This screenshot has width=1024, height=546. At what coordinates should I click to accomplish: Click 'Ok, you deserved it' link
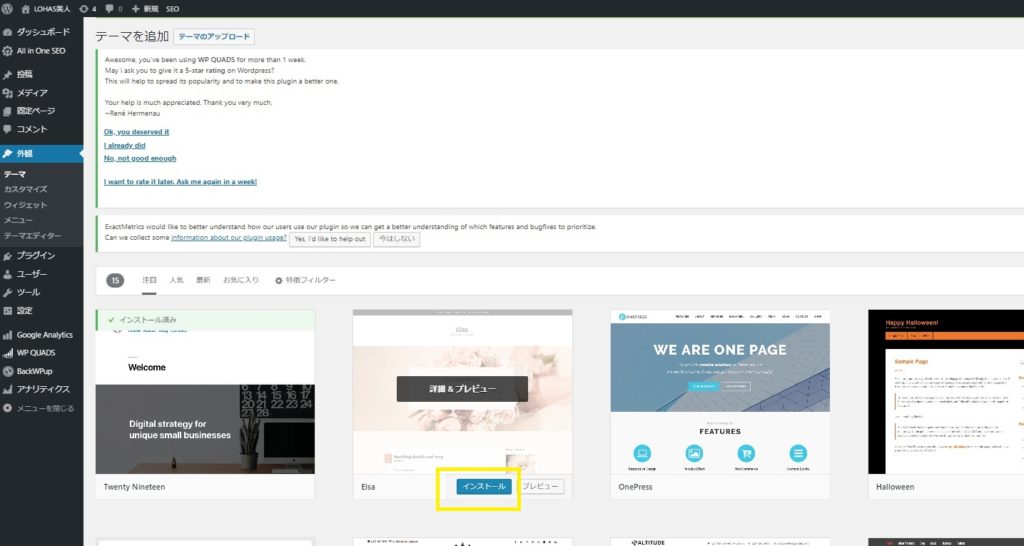[x=136, y=132]
